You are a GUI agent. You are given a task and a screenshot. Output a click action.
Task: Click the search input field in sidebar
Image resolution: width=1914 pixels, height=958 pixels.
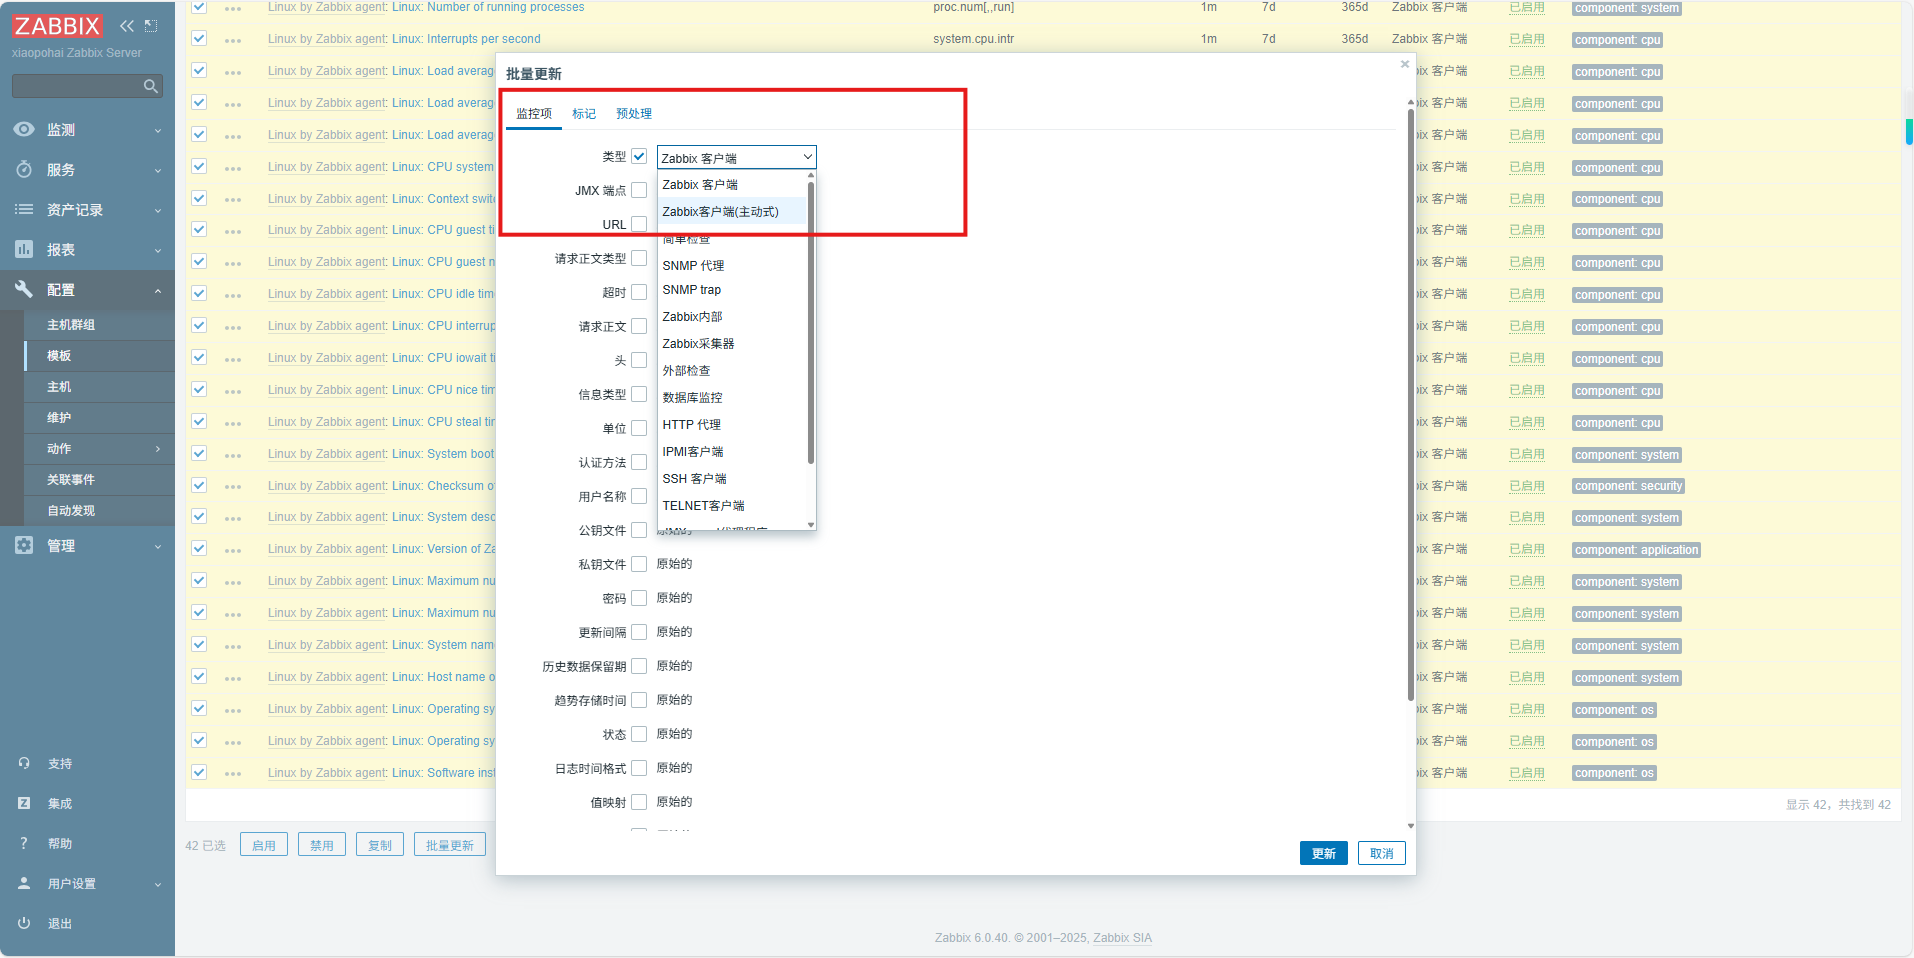(80, 86)
